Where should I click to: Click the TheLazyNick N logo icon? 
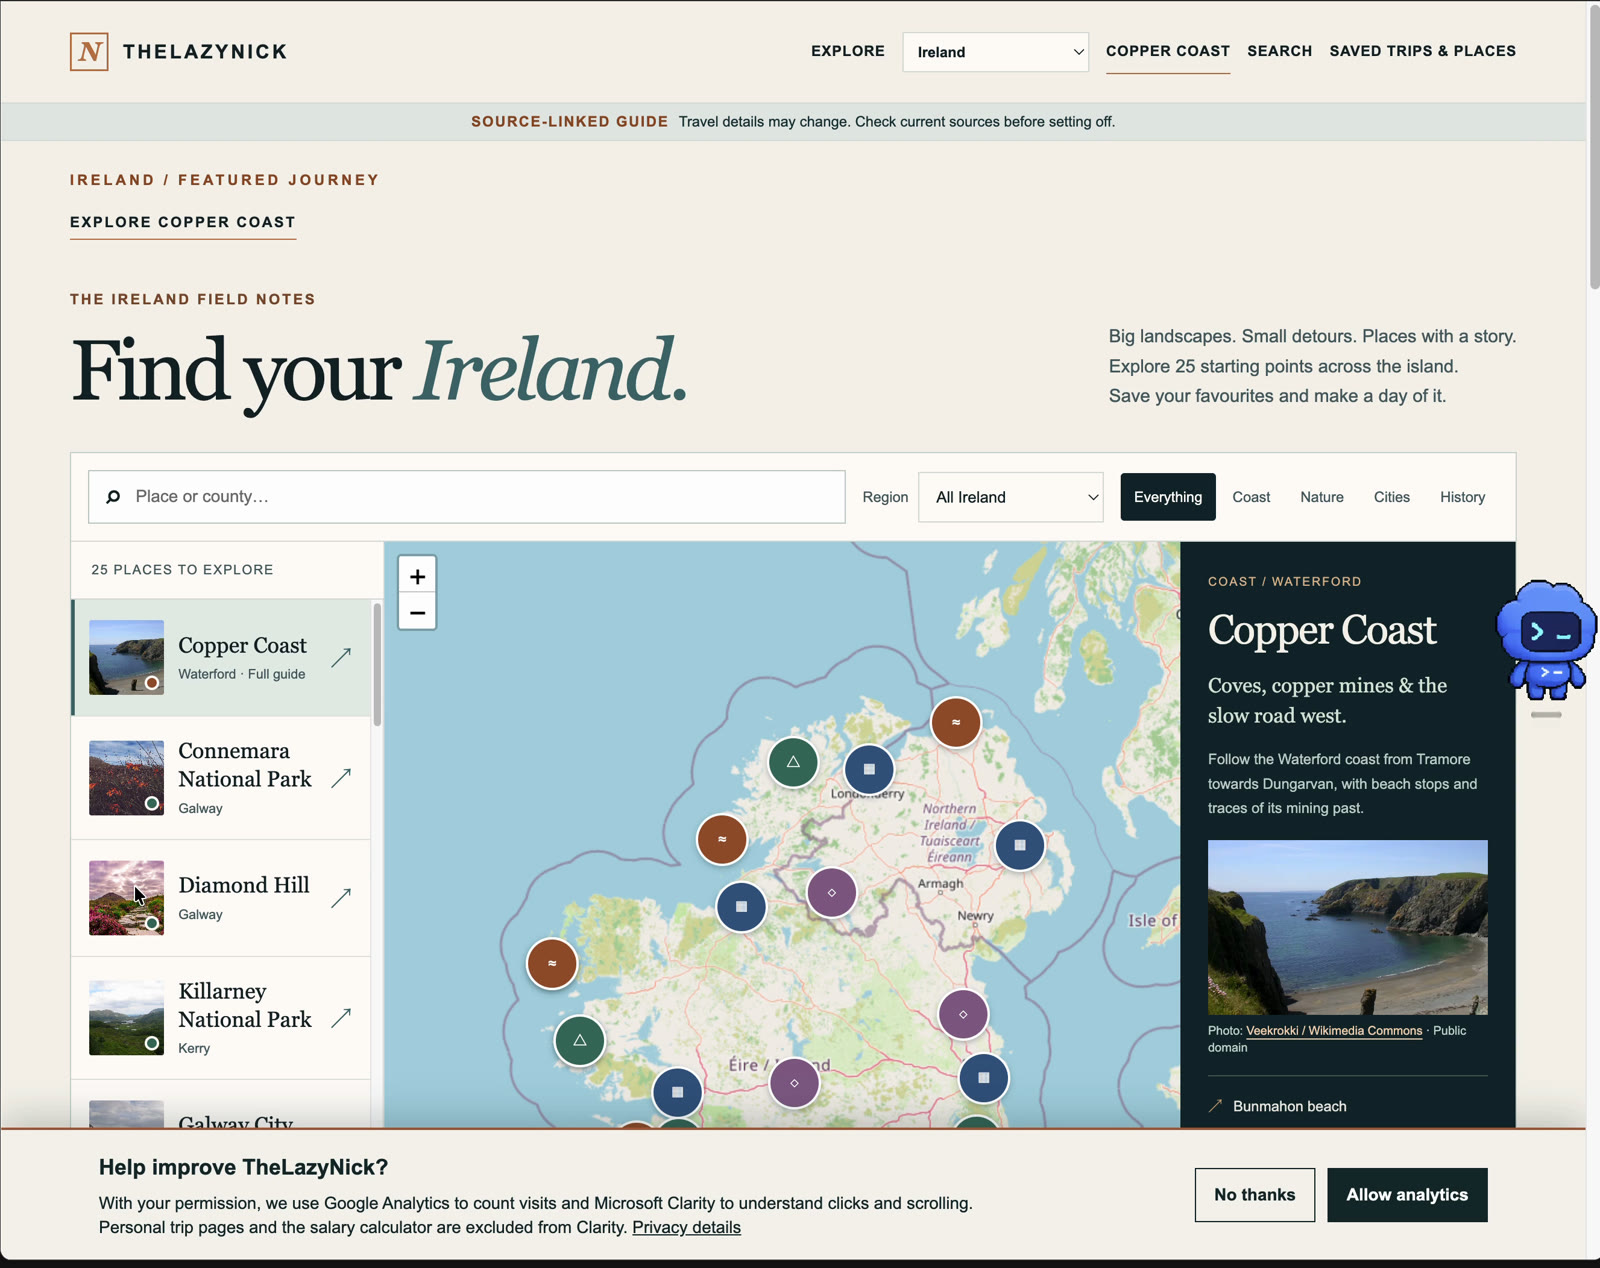coord(89,52)
